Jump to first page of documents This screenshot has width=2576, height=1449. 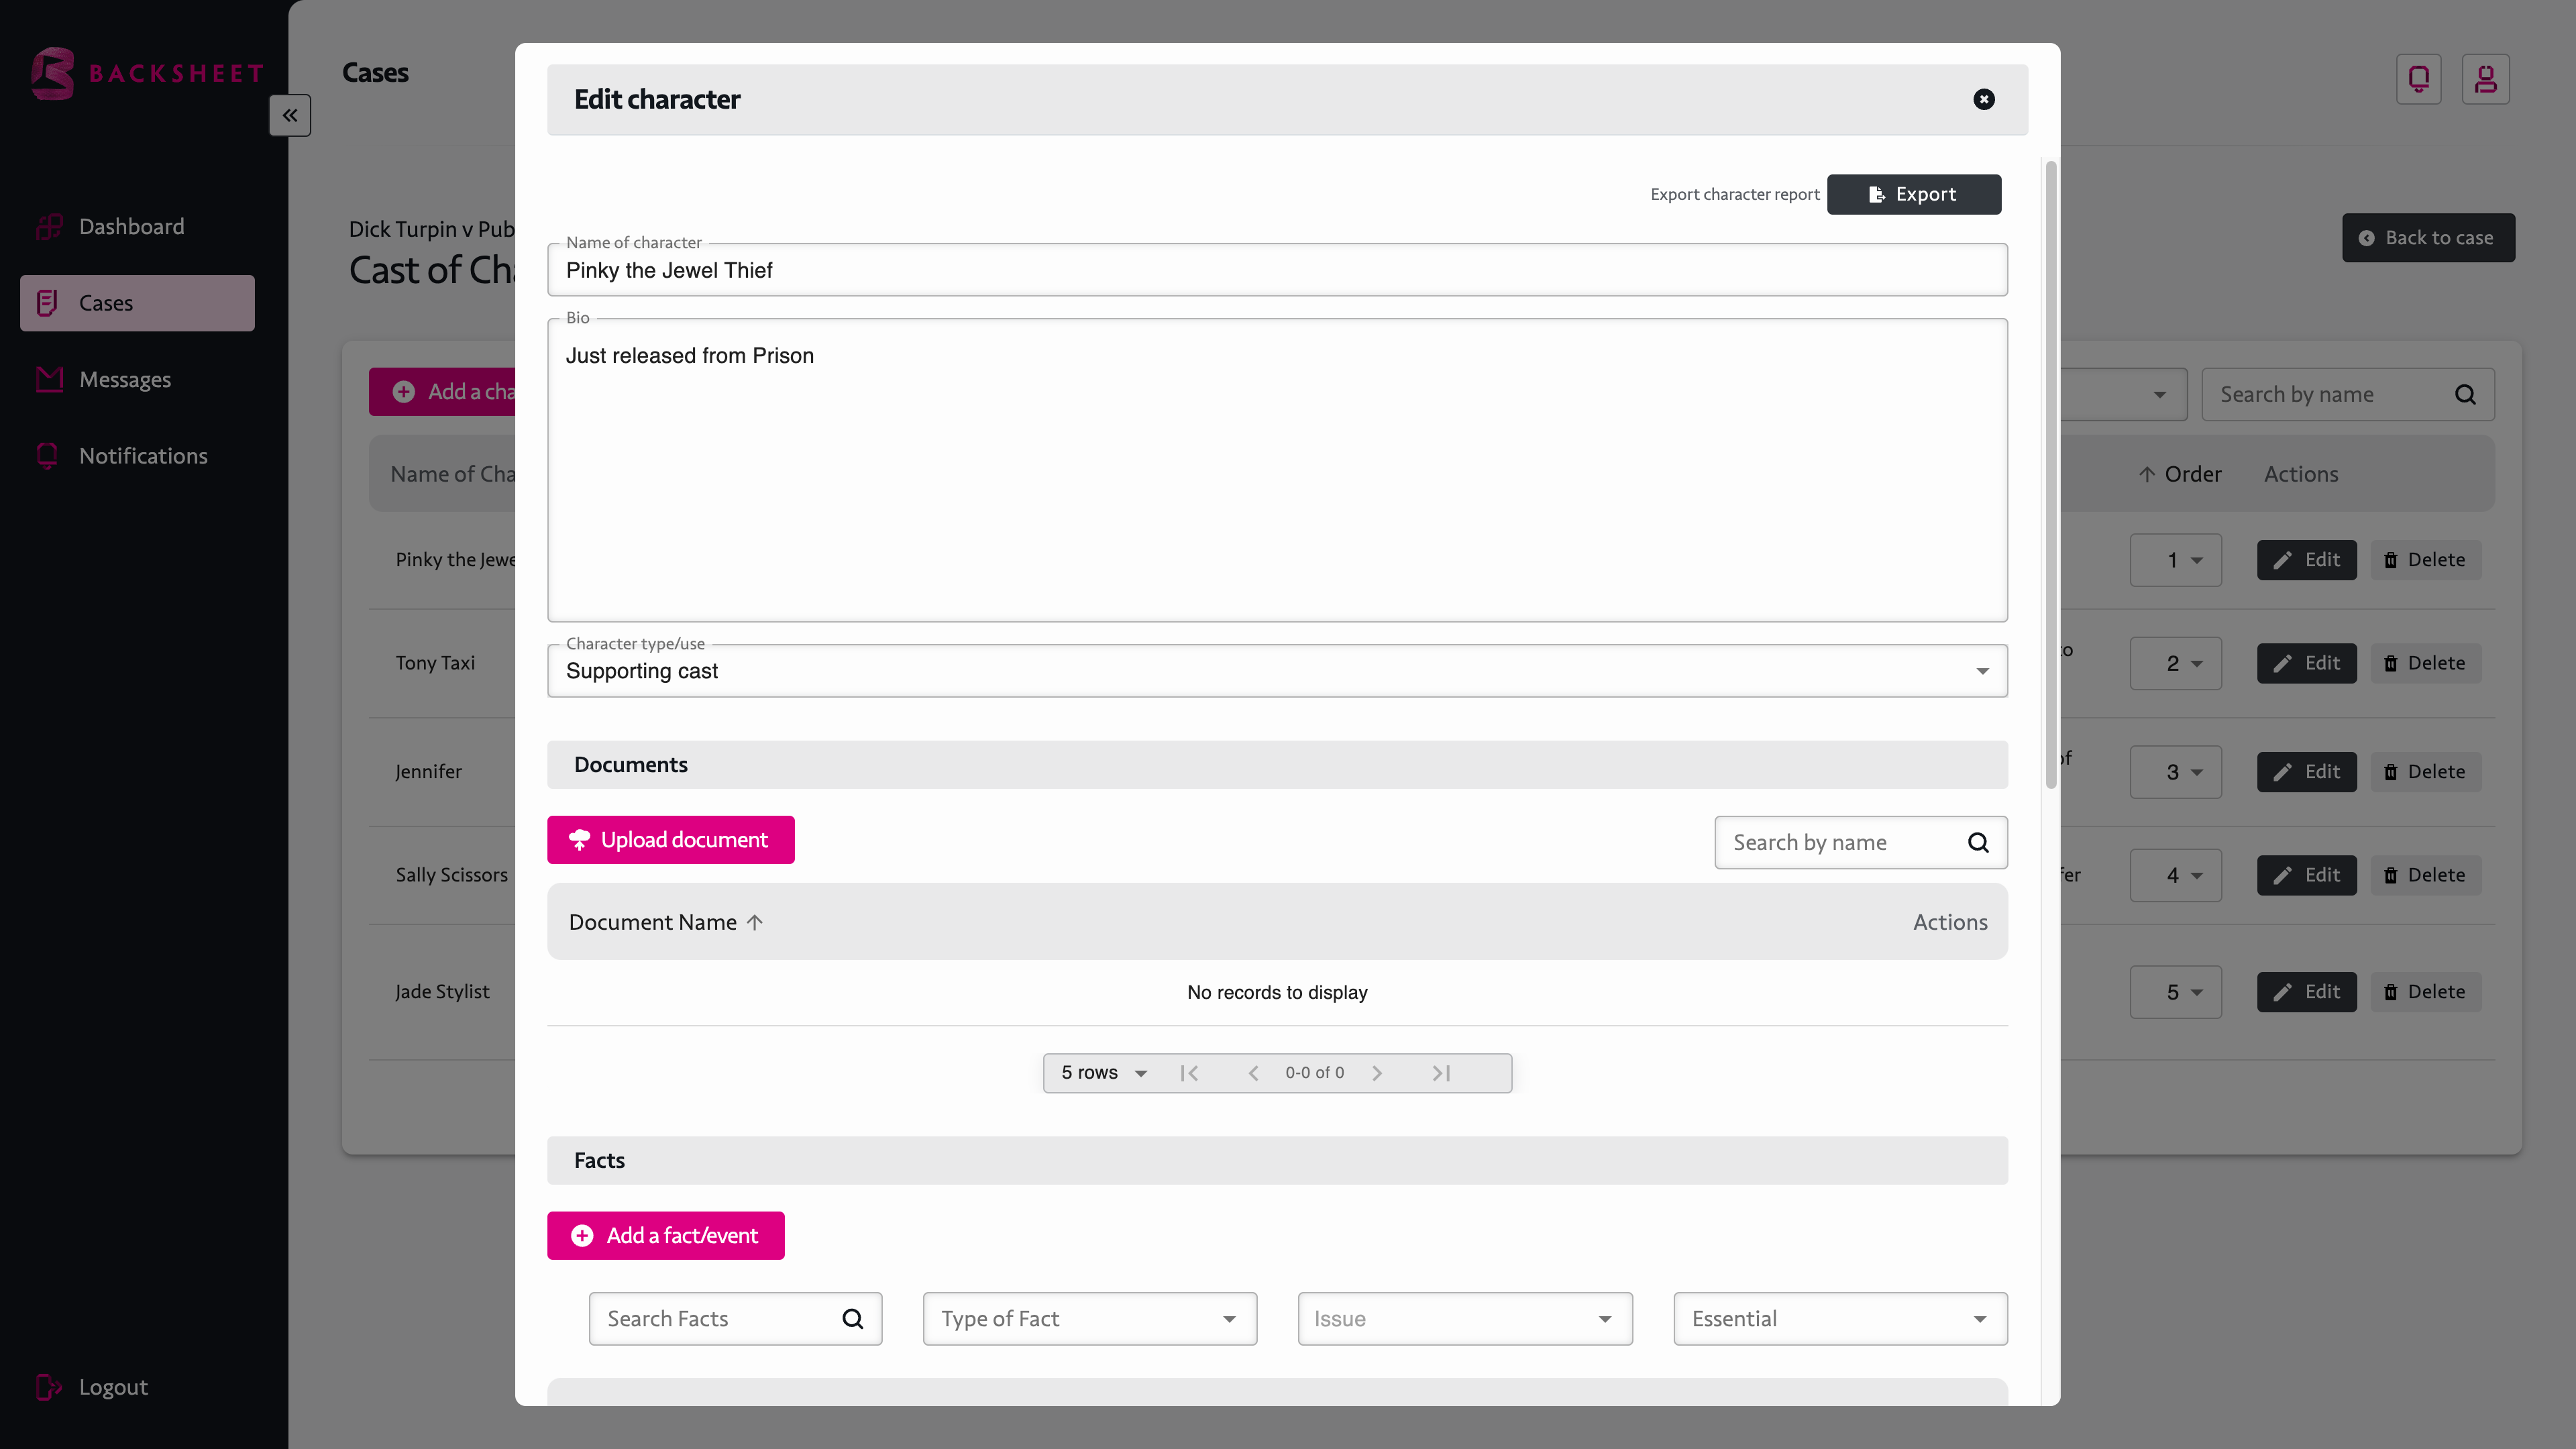pyautogui.click(x=1189, y=1073)
